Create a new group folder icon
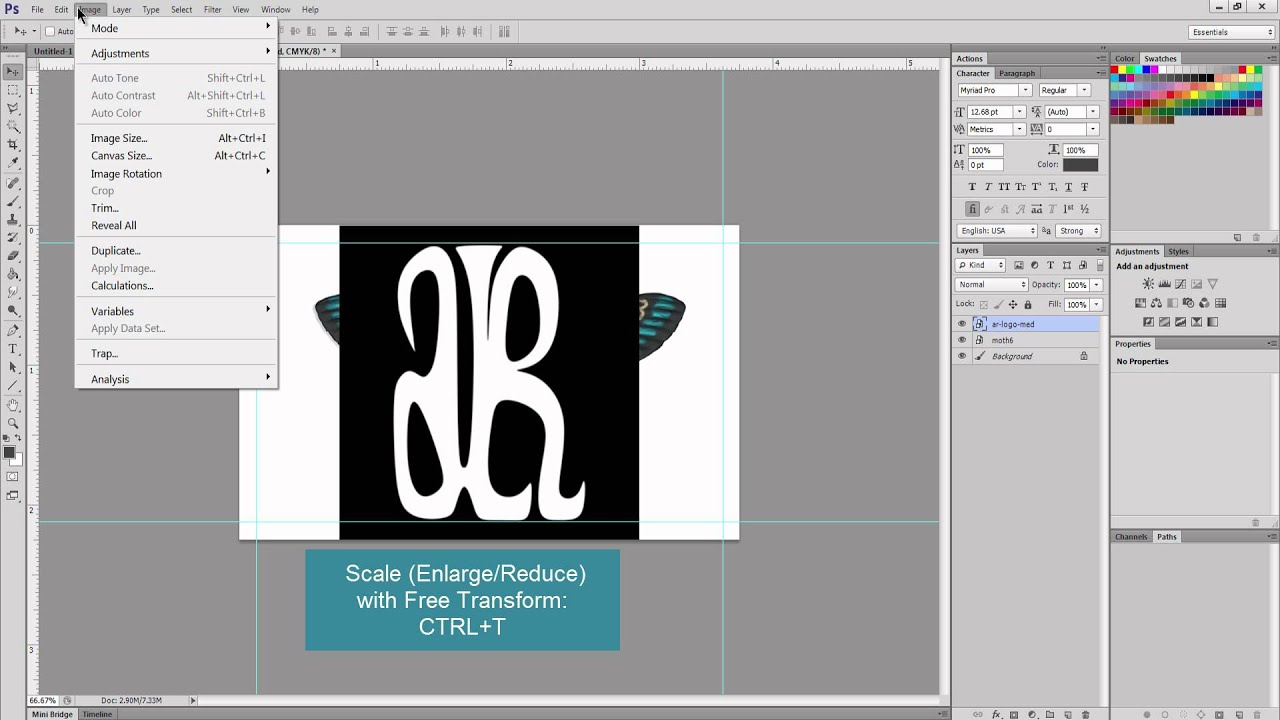This screenshot has width=1280, height=720. click(1049, 714)
